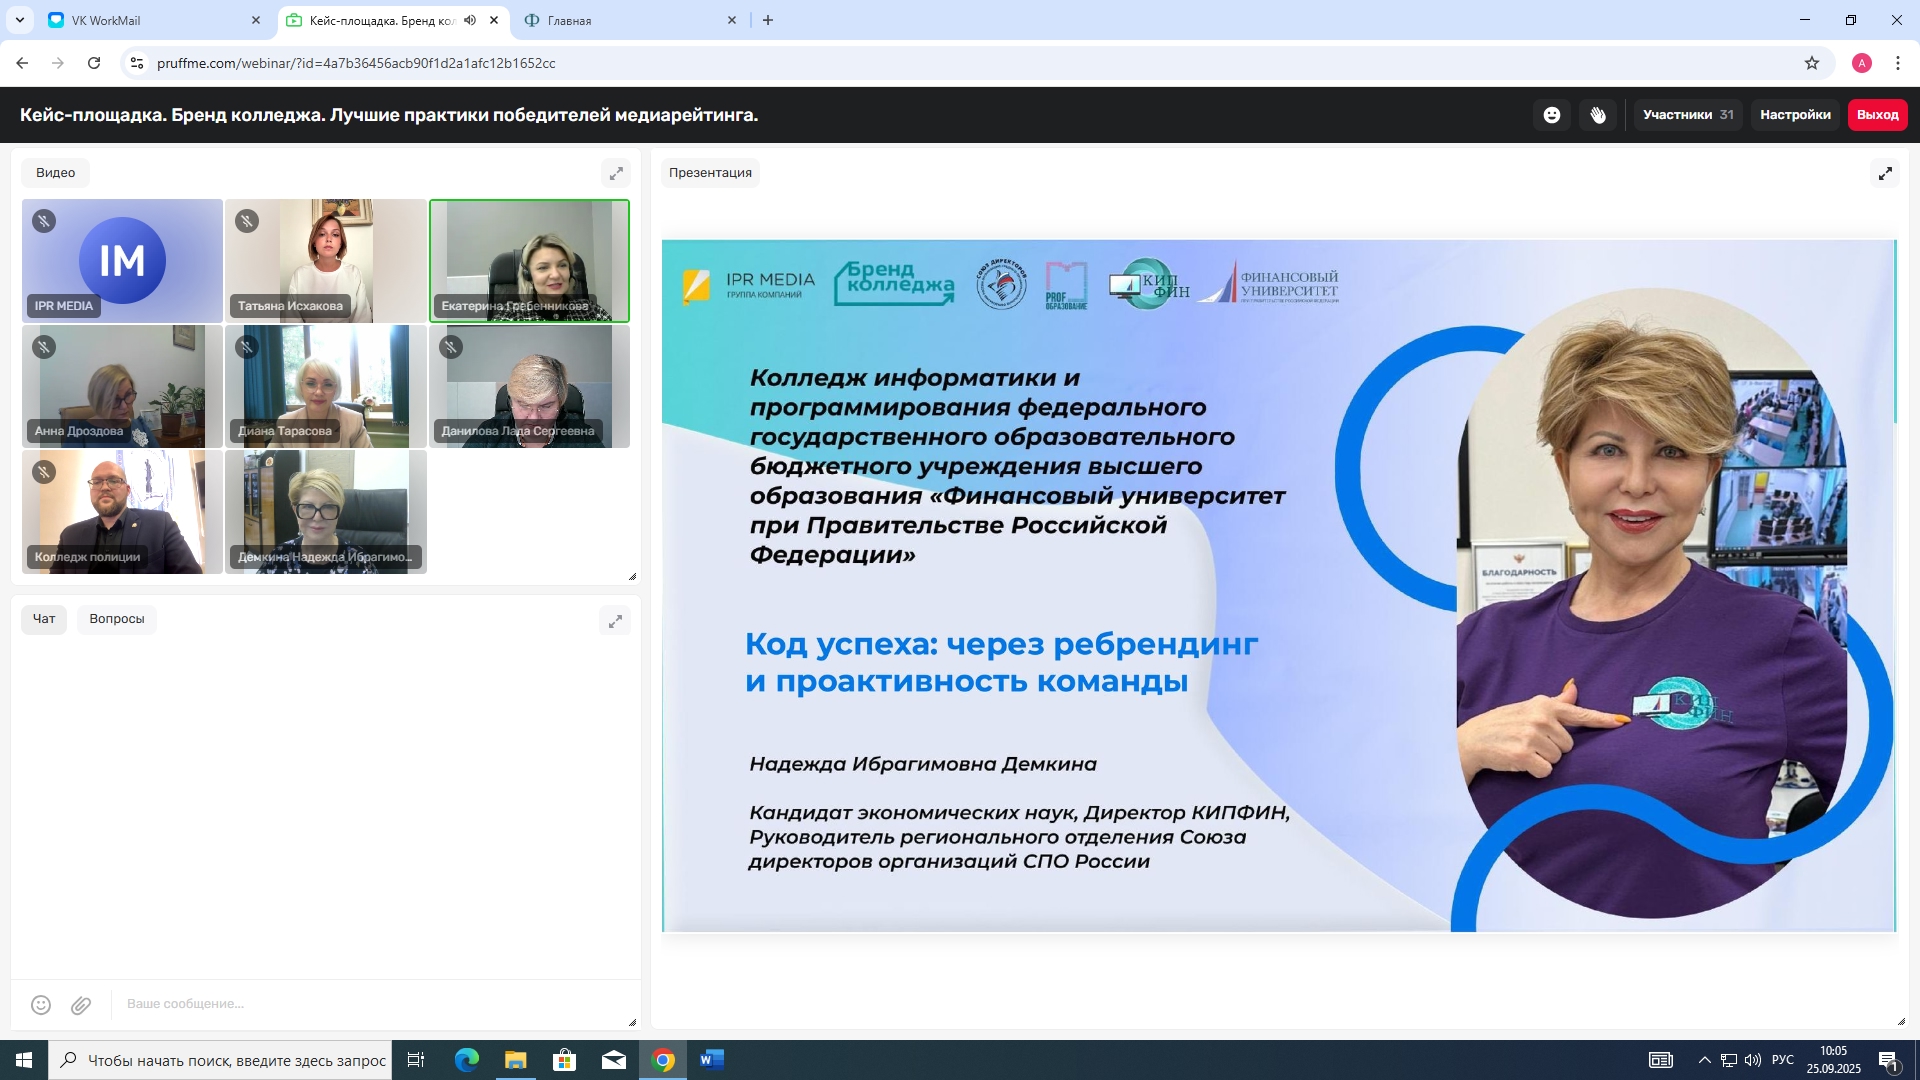Viewport: 1920px width, 1080px height.
Task: Click the paperclip attach file icon
Action: click(x=81, y=1005)
